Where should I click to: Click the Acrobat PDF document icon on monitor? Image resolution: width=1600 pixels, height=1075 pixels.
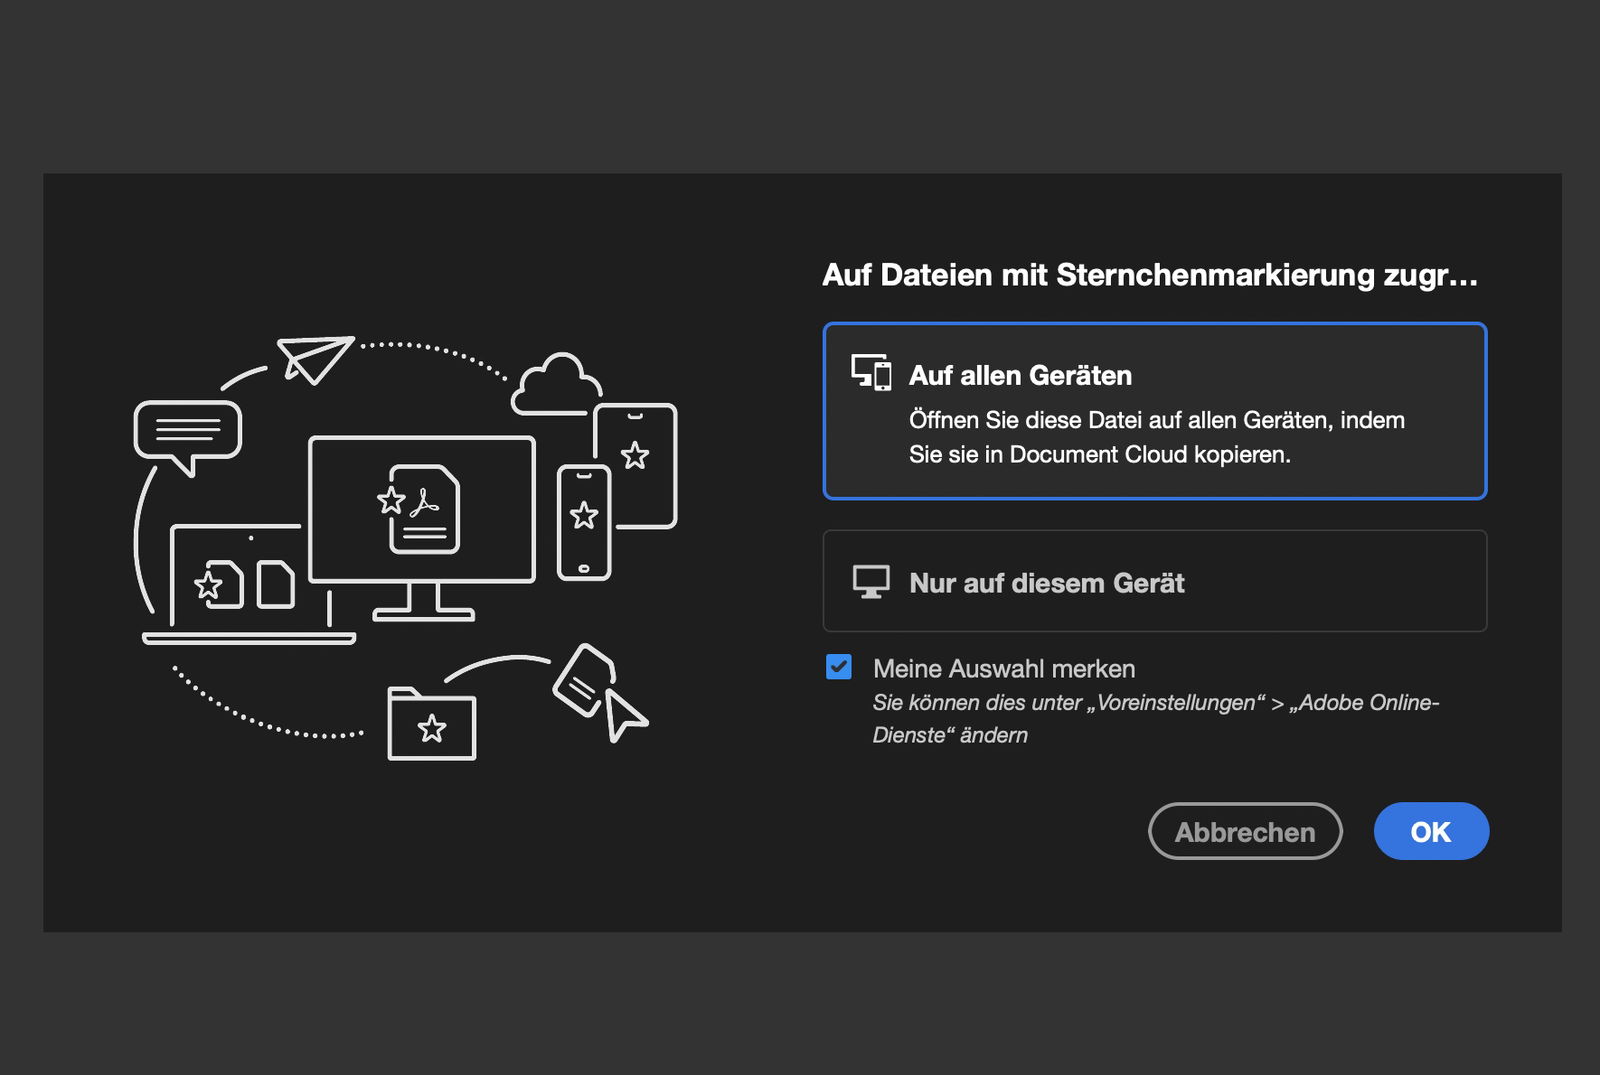(x=423, y=509)
